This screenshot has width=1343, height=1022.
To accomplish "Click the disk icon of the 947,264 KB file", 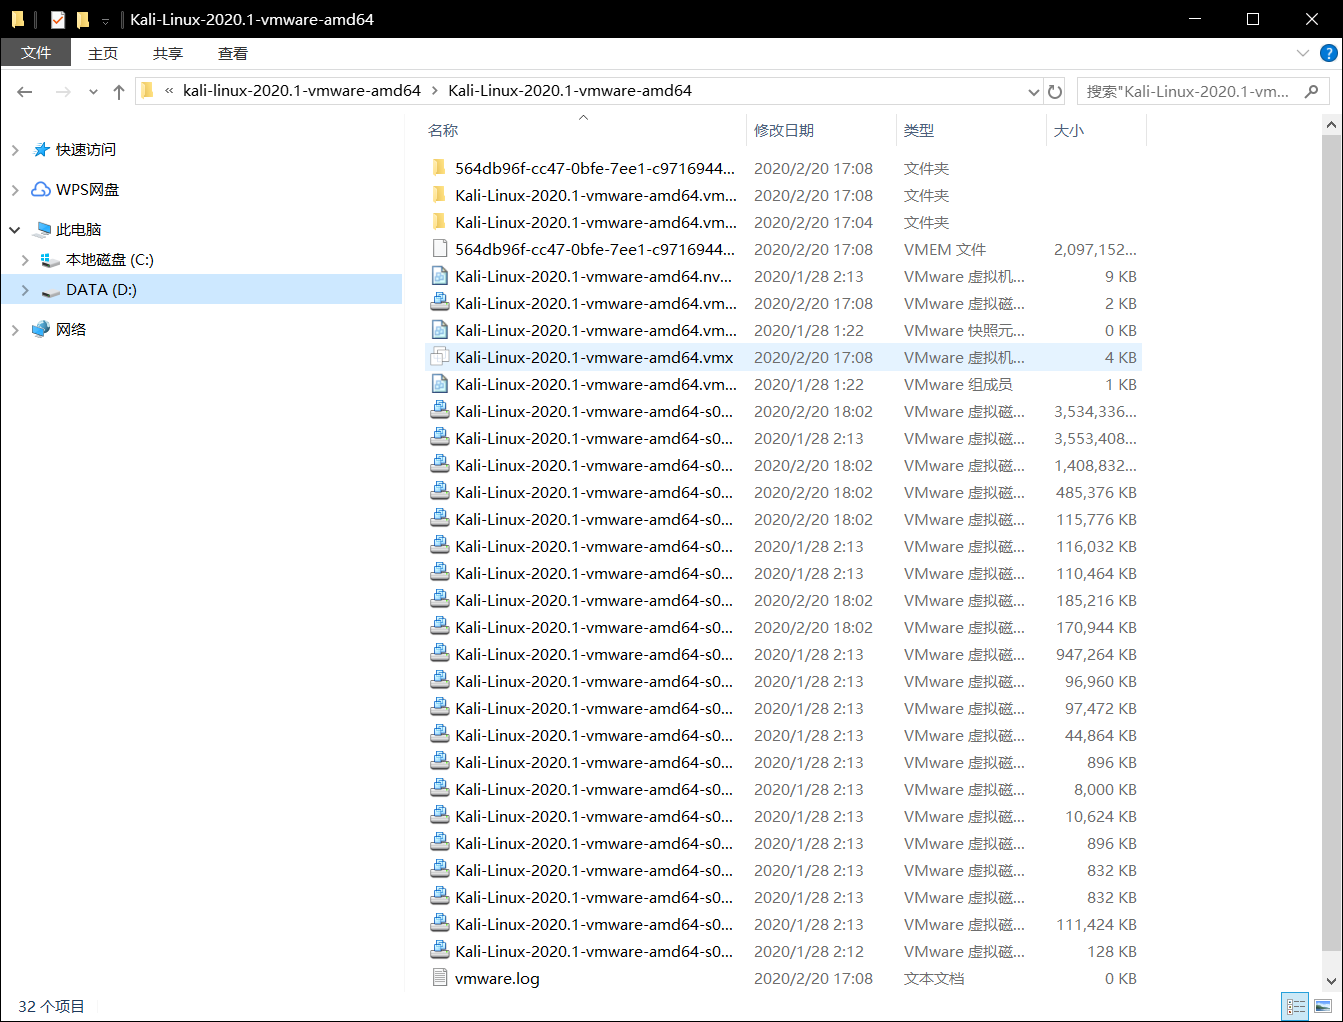I will point(439,654).
